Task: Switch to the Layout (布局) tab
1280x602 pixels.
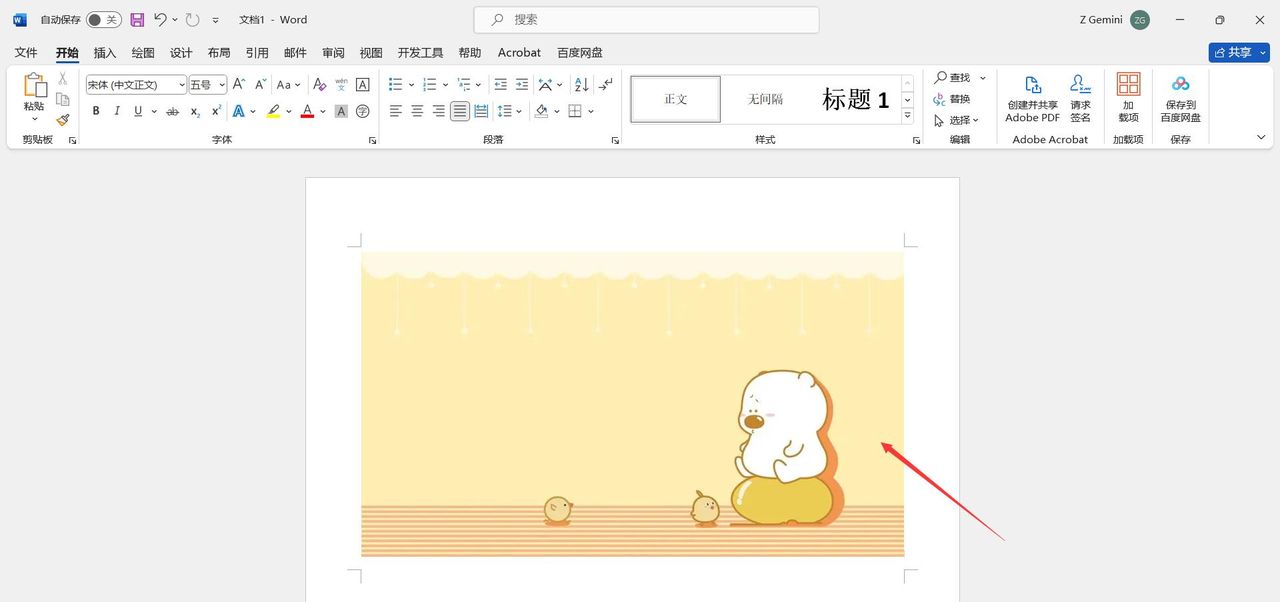Action: tap(219, 52)
